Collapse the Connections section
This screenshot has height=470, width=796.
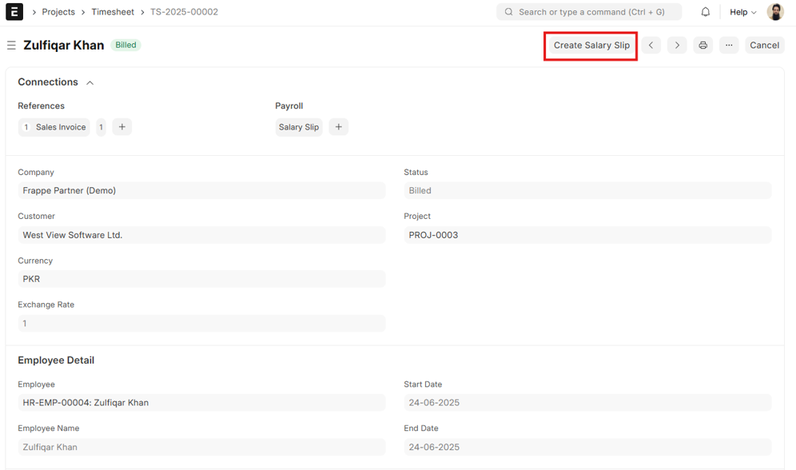[90, 83]
